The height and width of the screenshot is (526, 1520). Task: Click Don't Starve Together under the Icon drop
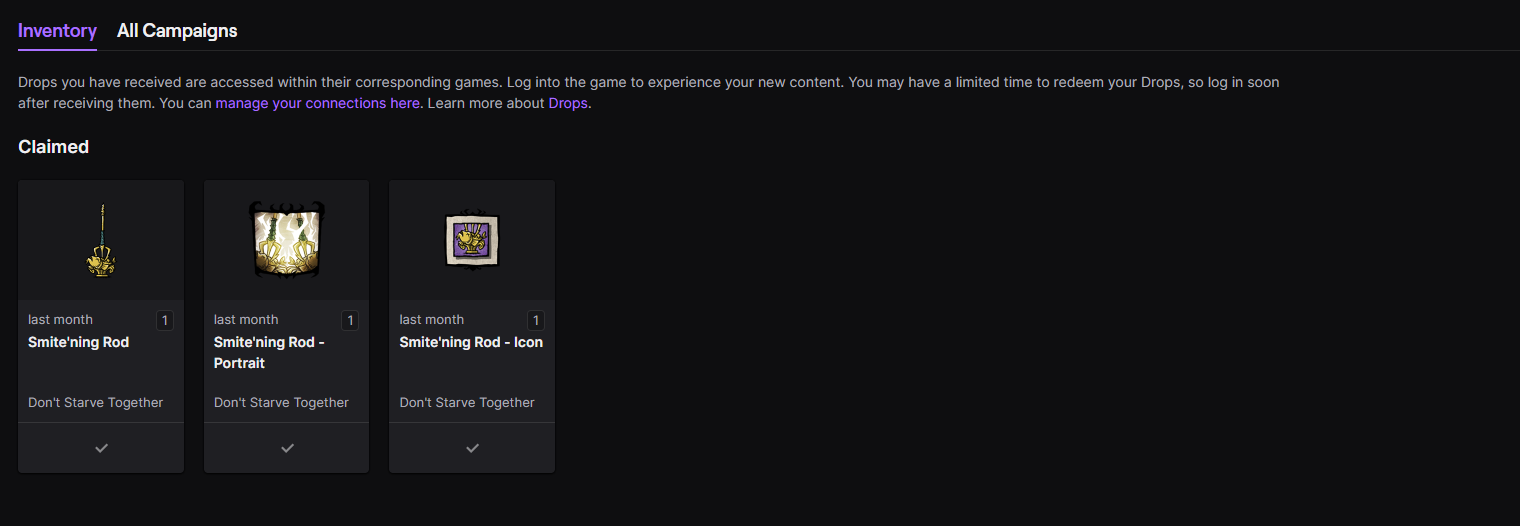[467, 402]
